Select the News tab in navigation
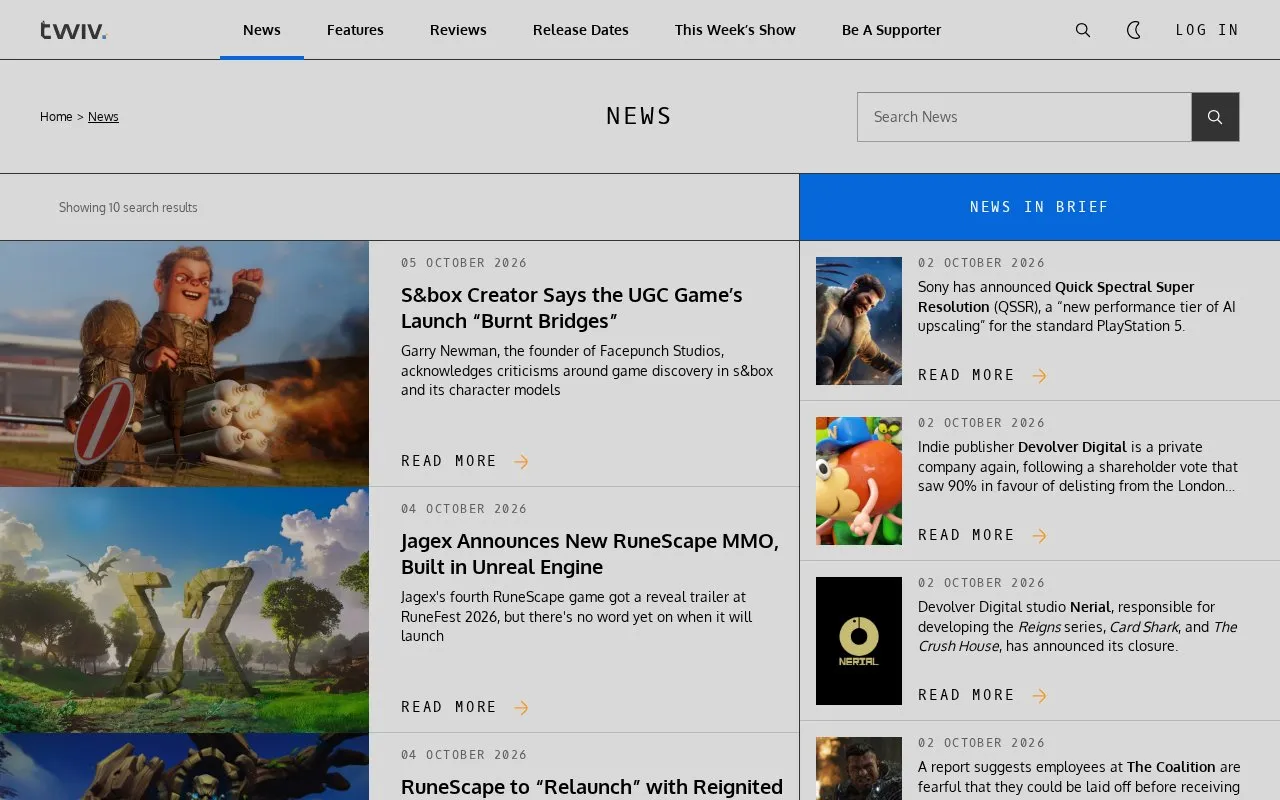Image resolution: width=1280 pixels, height=800 pixels. point(262,30)
